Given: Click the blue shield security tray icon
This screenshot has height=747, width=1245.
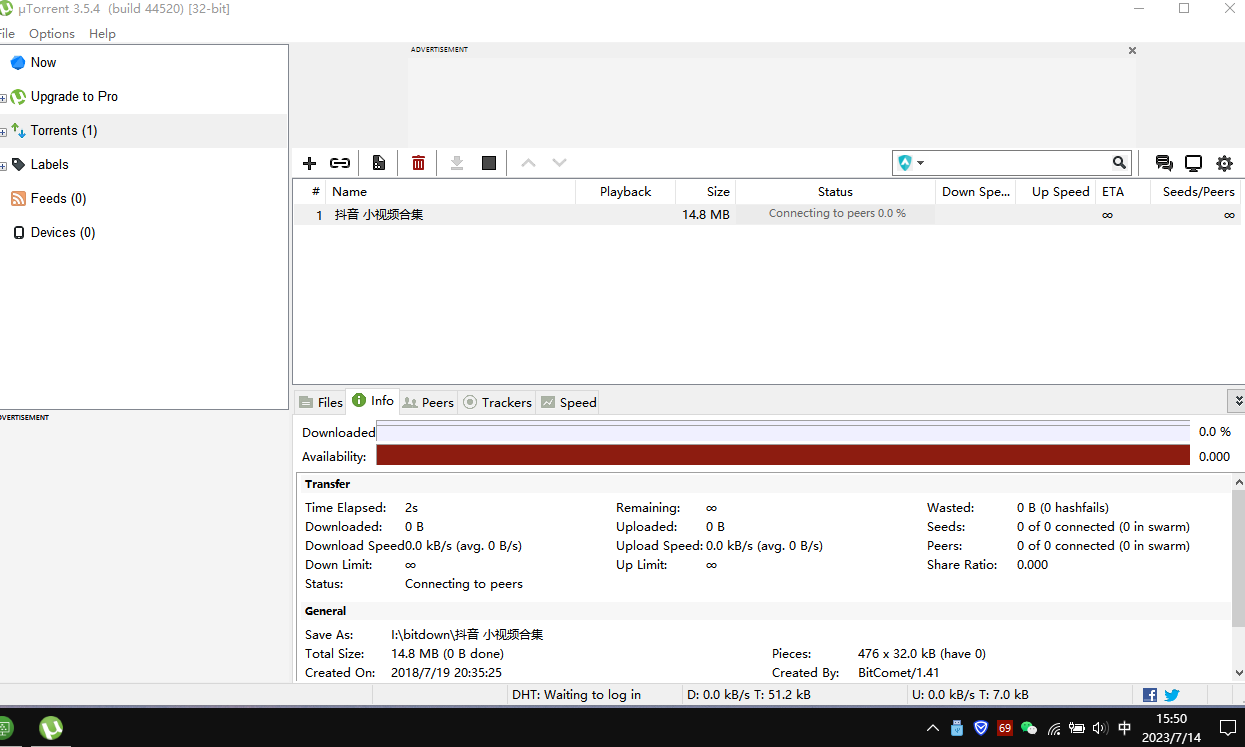Looking at the screenshot, I should point(981,728).
